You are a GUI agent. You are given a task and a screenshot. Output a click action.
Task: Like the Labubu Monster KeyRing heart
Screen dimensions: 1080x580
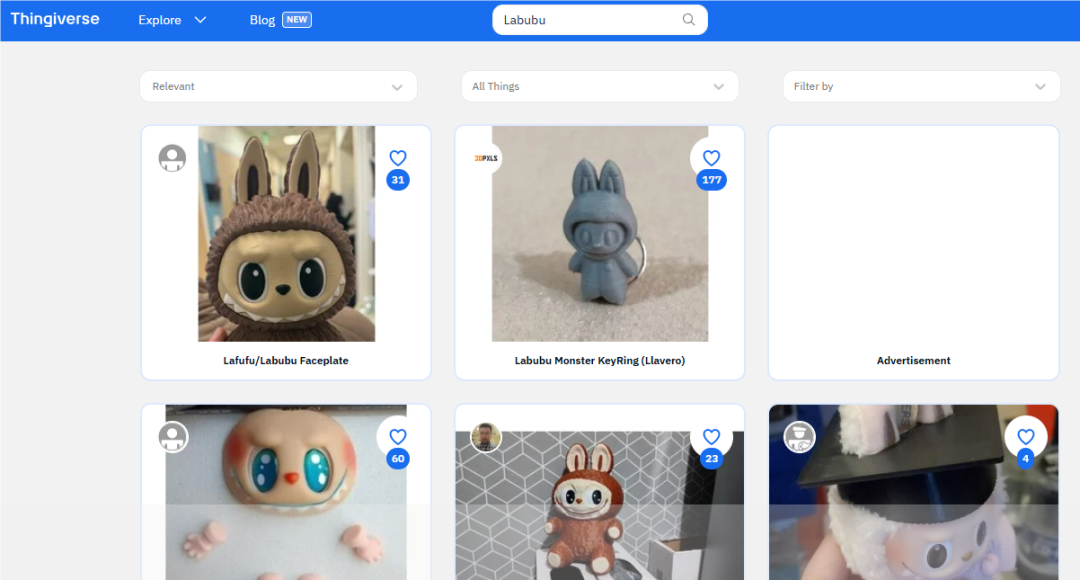[712, 158]
